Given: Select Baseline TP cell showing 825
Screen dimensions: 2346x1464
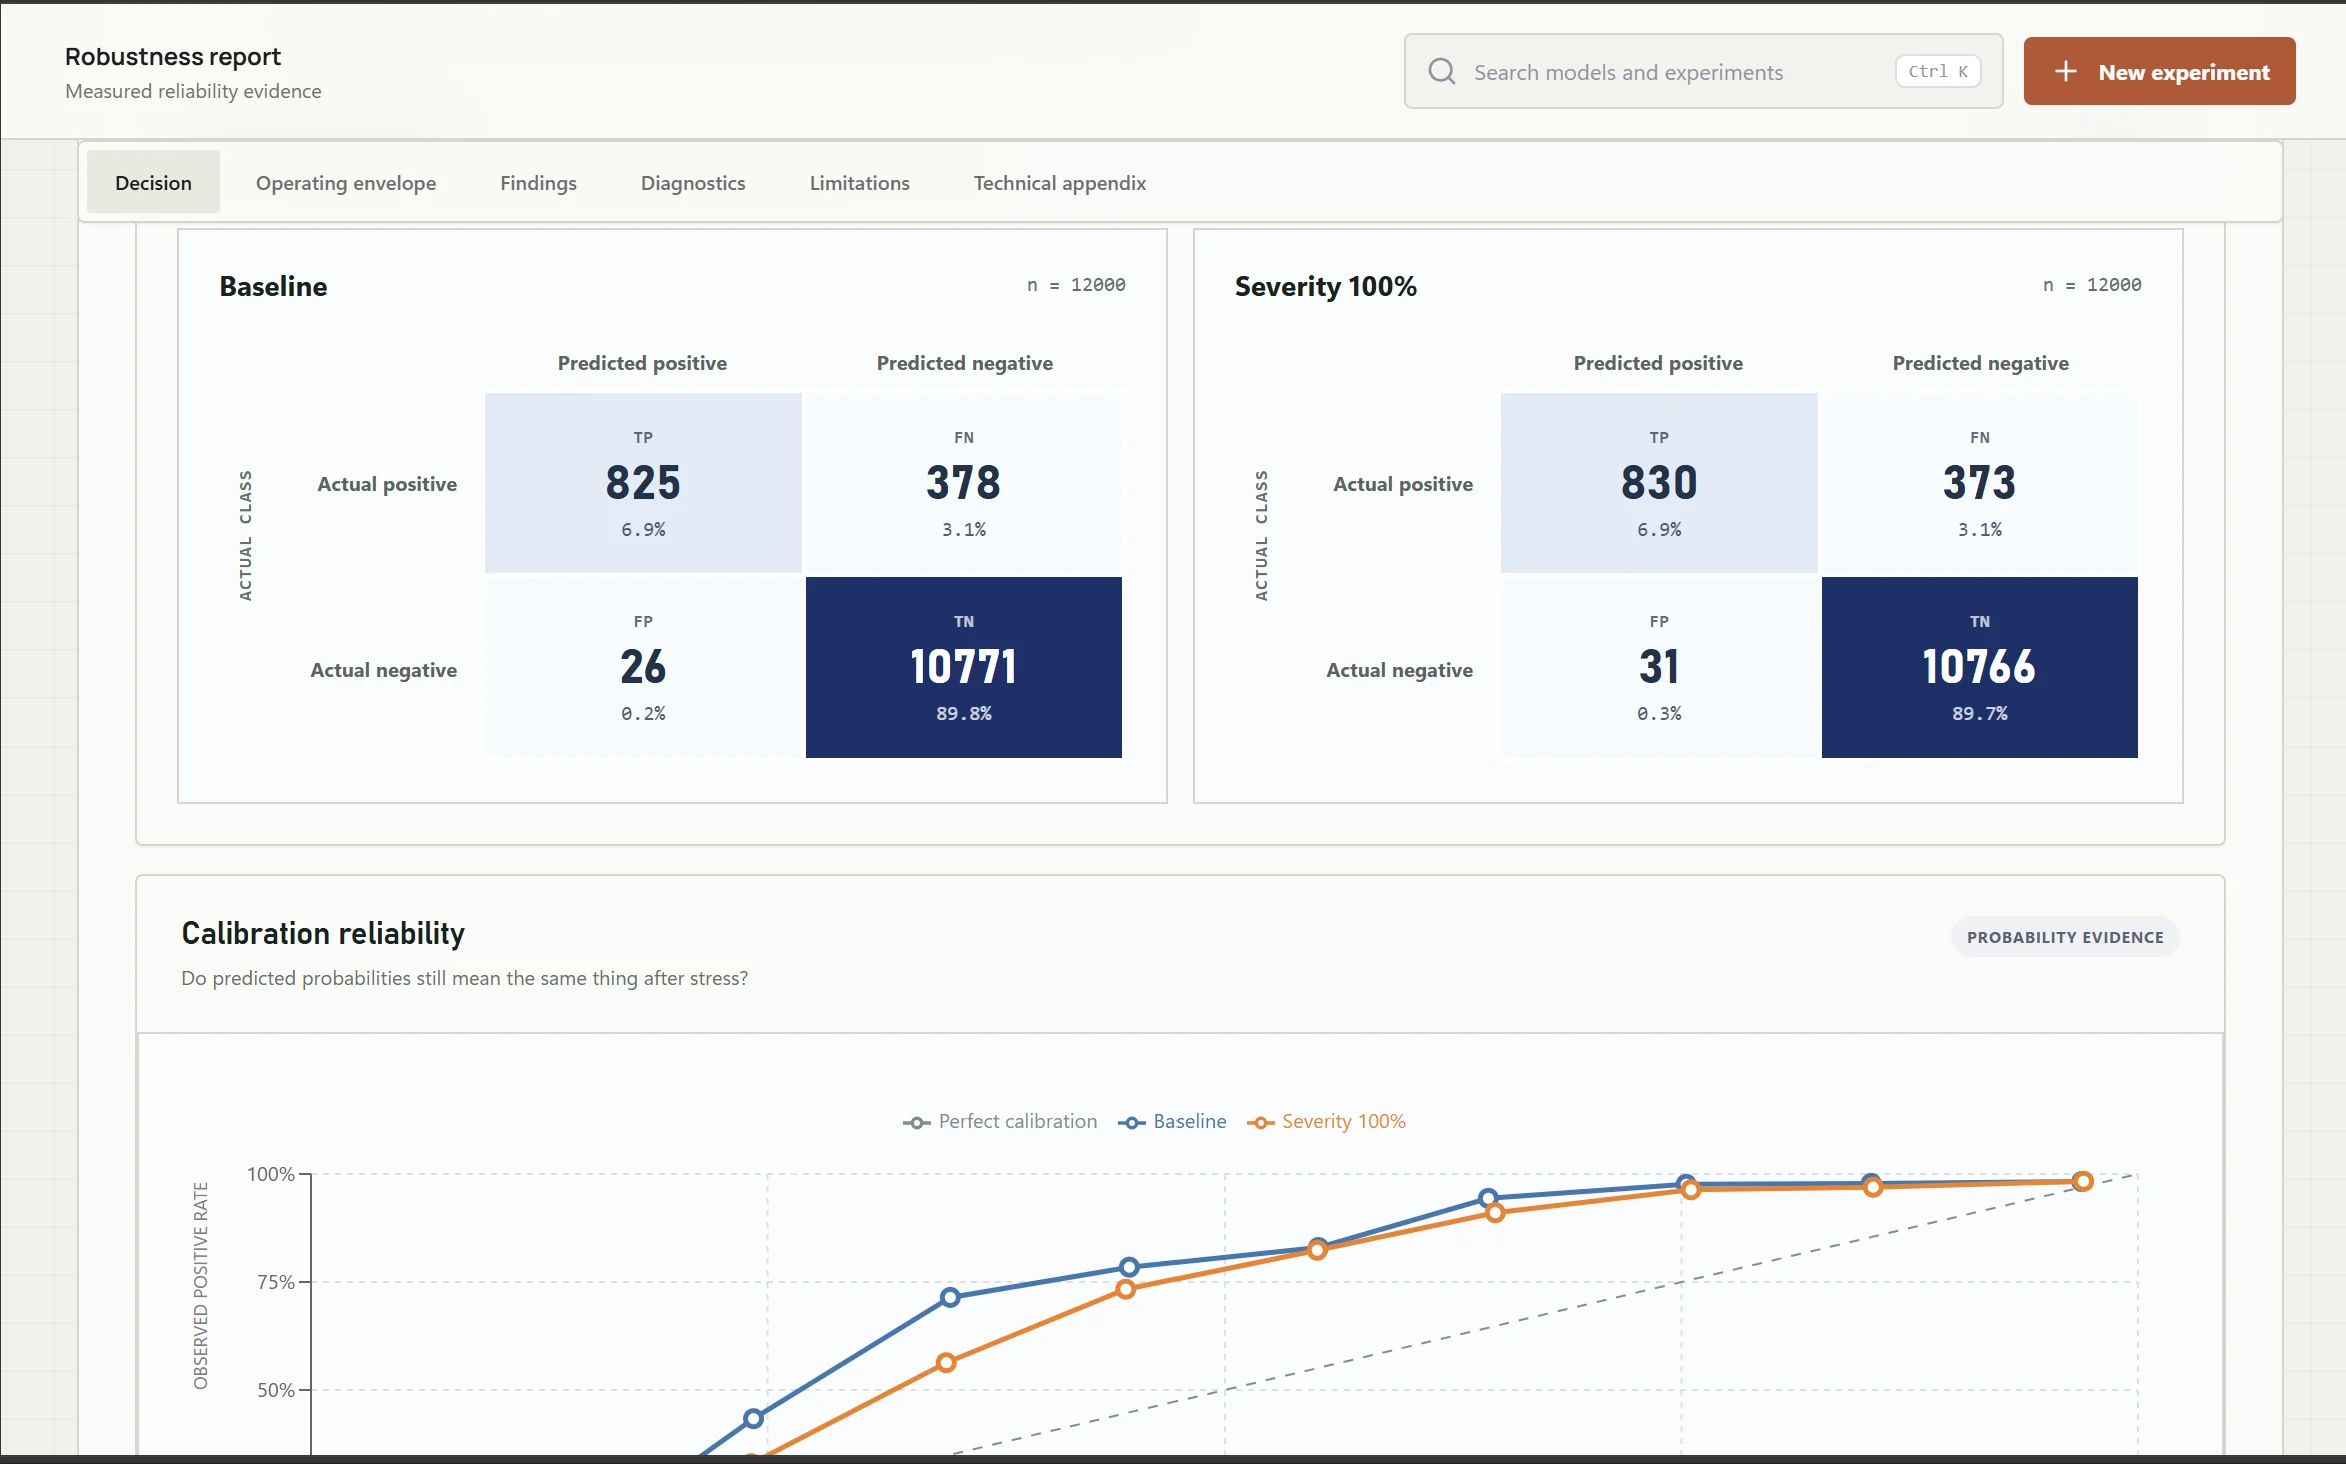Looking at the screenshot, I should pyautogui.click(x=643, y=483).
